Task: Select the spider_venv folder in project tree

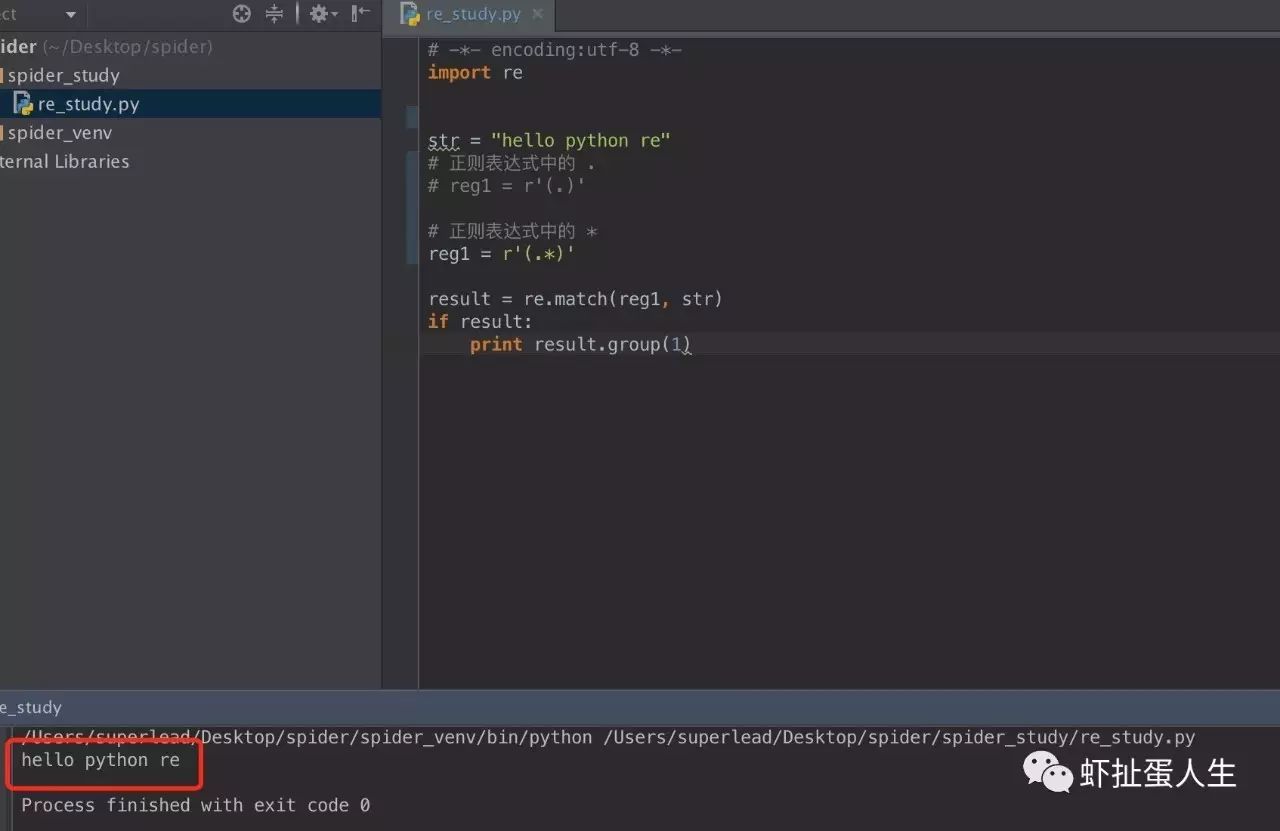Action: (x=59, y=133)
